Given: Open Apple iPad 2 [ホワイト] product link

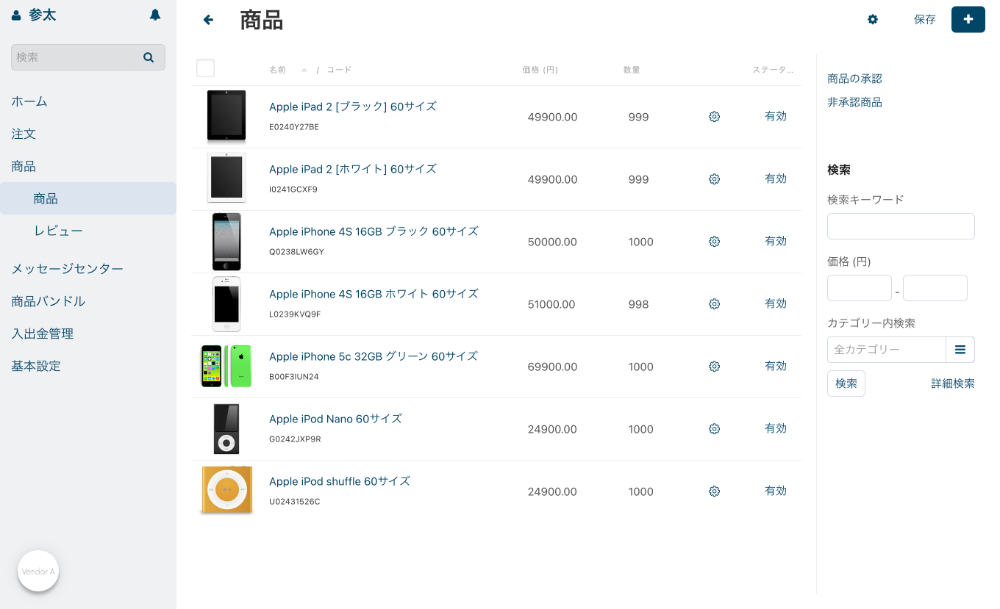Looking at the screenshot, I should [353, 169].
